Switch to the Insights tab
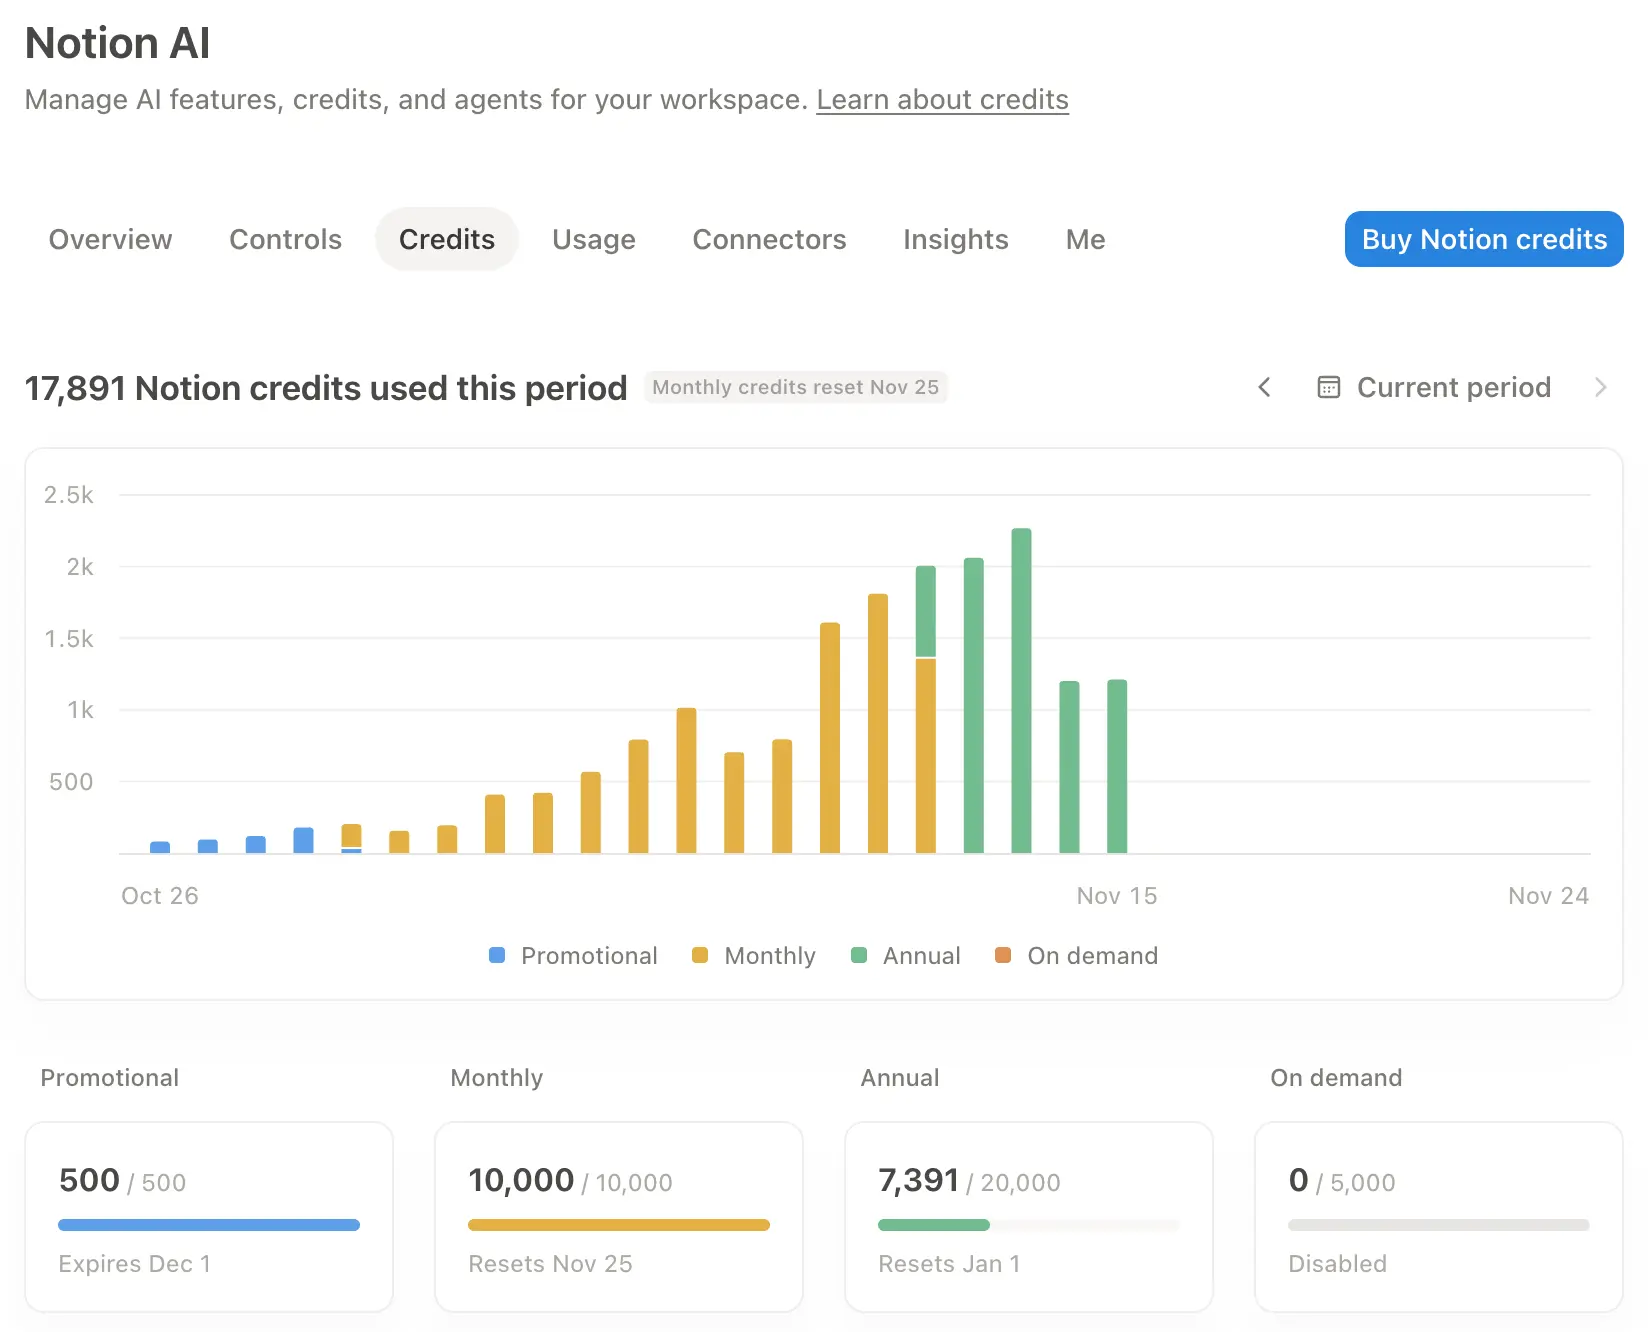 tap(955, 239)
